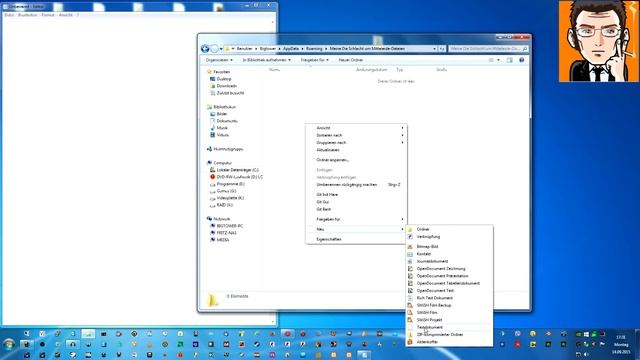Click the Explorer Forward arrow button
Screen dimensions: 640x360
coord(214,49)
